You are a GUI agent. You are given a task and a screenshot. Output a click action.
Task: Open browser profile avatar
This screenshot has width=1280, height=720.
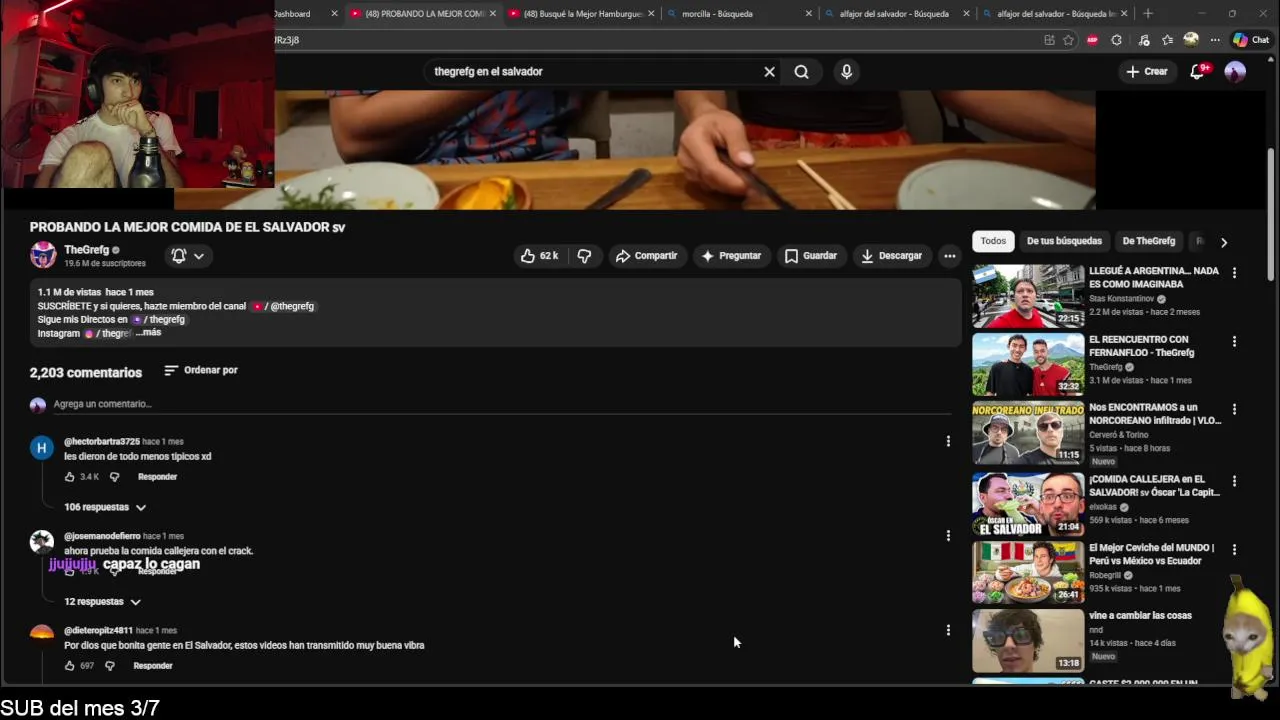[1190, 40]
